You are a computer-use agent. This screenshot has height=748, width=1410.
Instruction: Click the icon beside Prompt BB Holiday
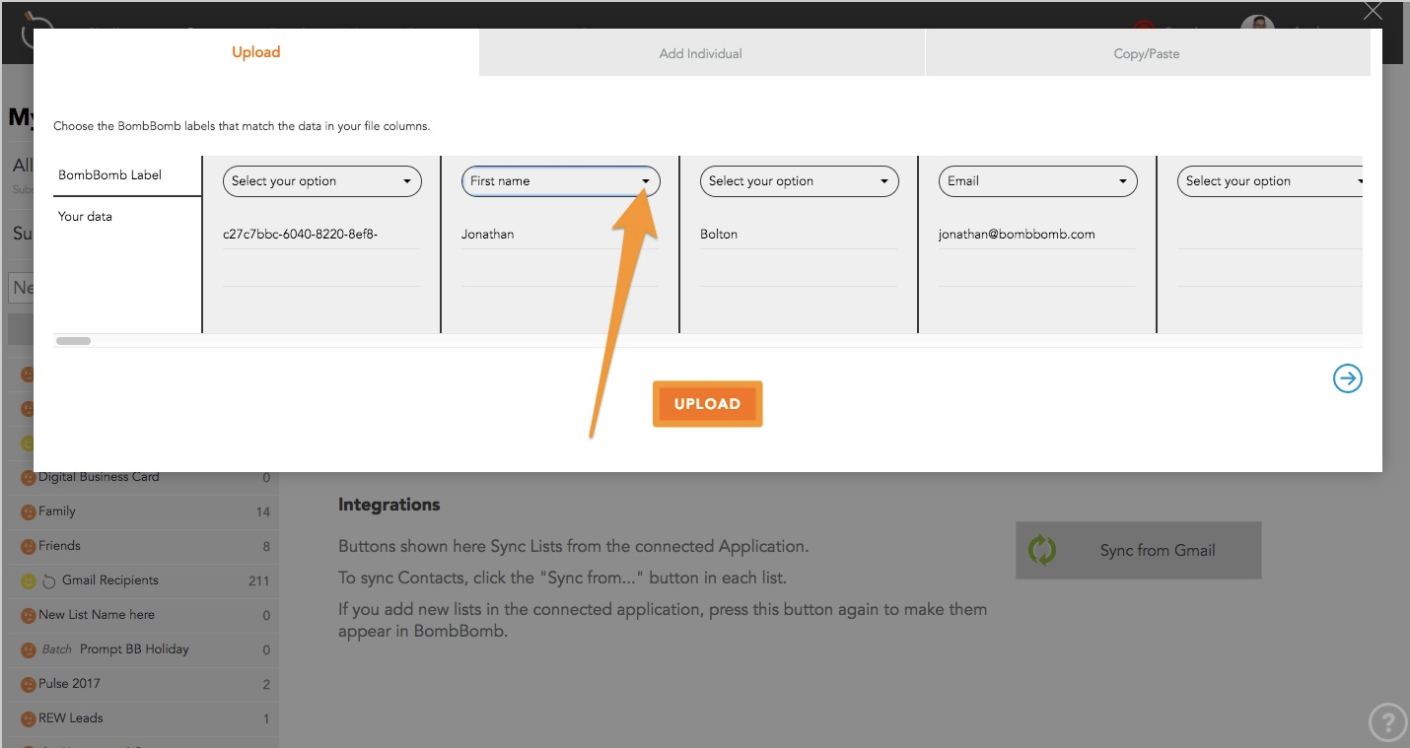pos(28,650)
